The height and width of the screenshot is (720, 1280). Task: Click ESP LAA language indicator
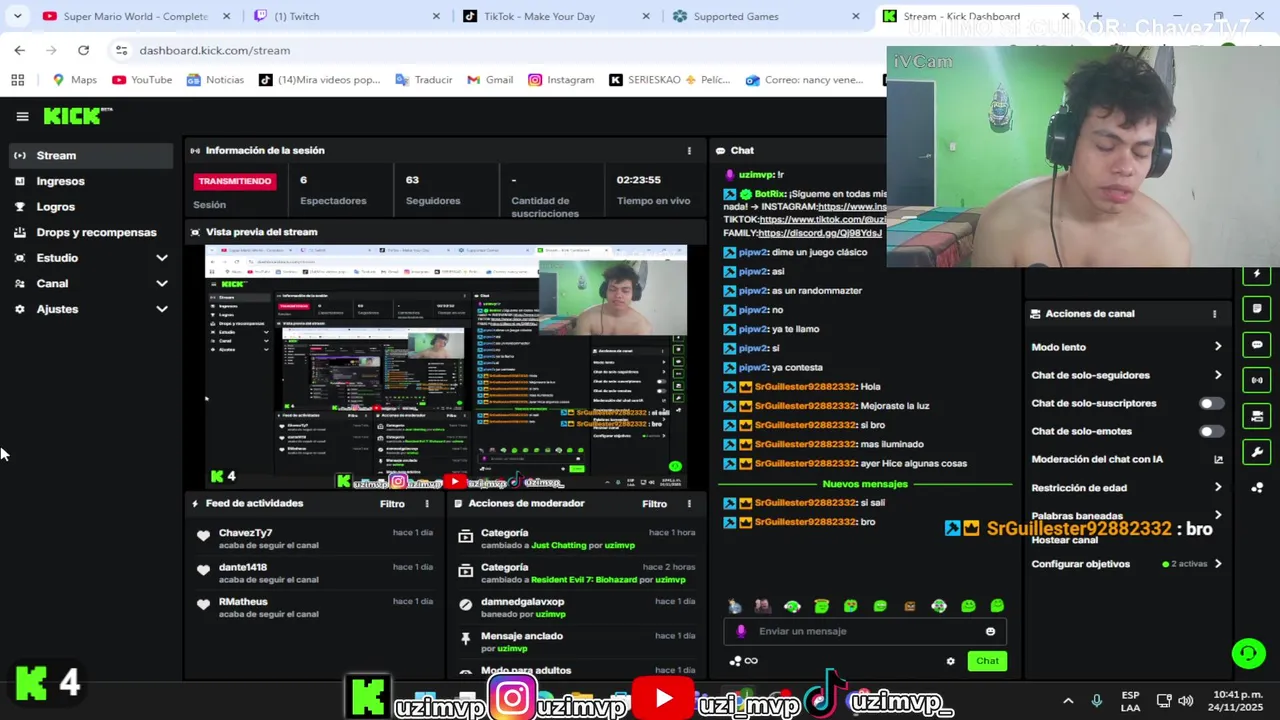pos(1130,701)
